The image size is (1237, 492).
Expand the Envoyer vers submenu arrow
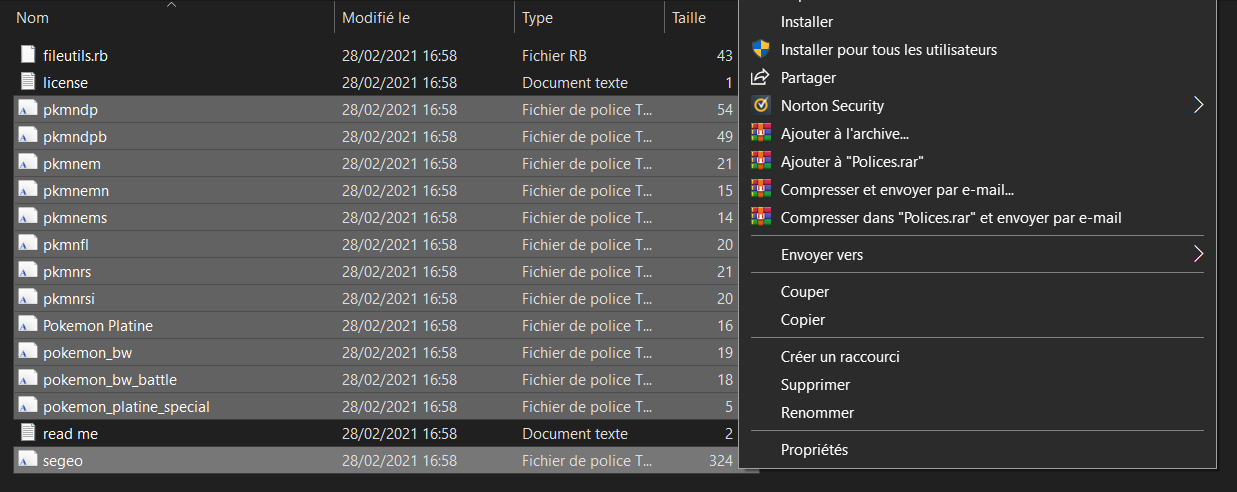[x=1198, y=255]
